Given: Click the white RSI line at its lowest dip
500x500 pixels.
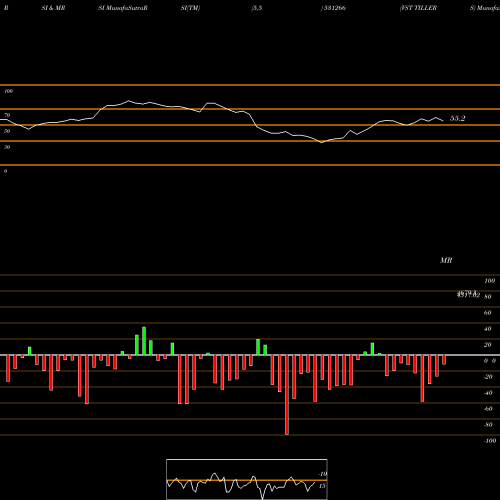Looking at the screenshot, I should pyautogui.click(x=322, y=142).
